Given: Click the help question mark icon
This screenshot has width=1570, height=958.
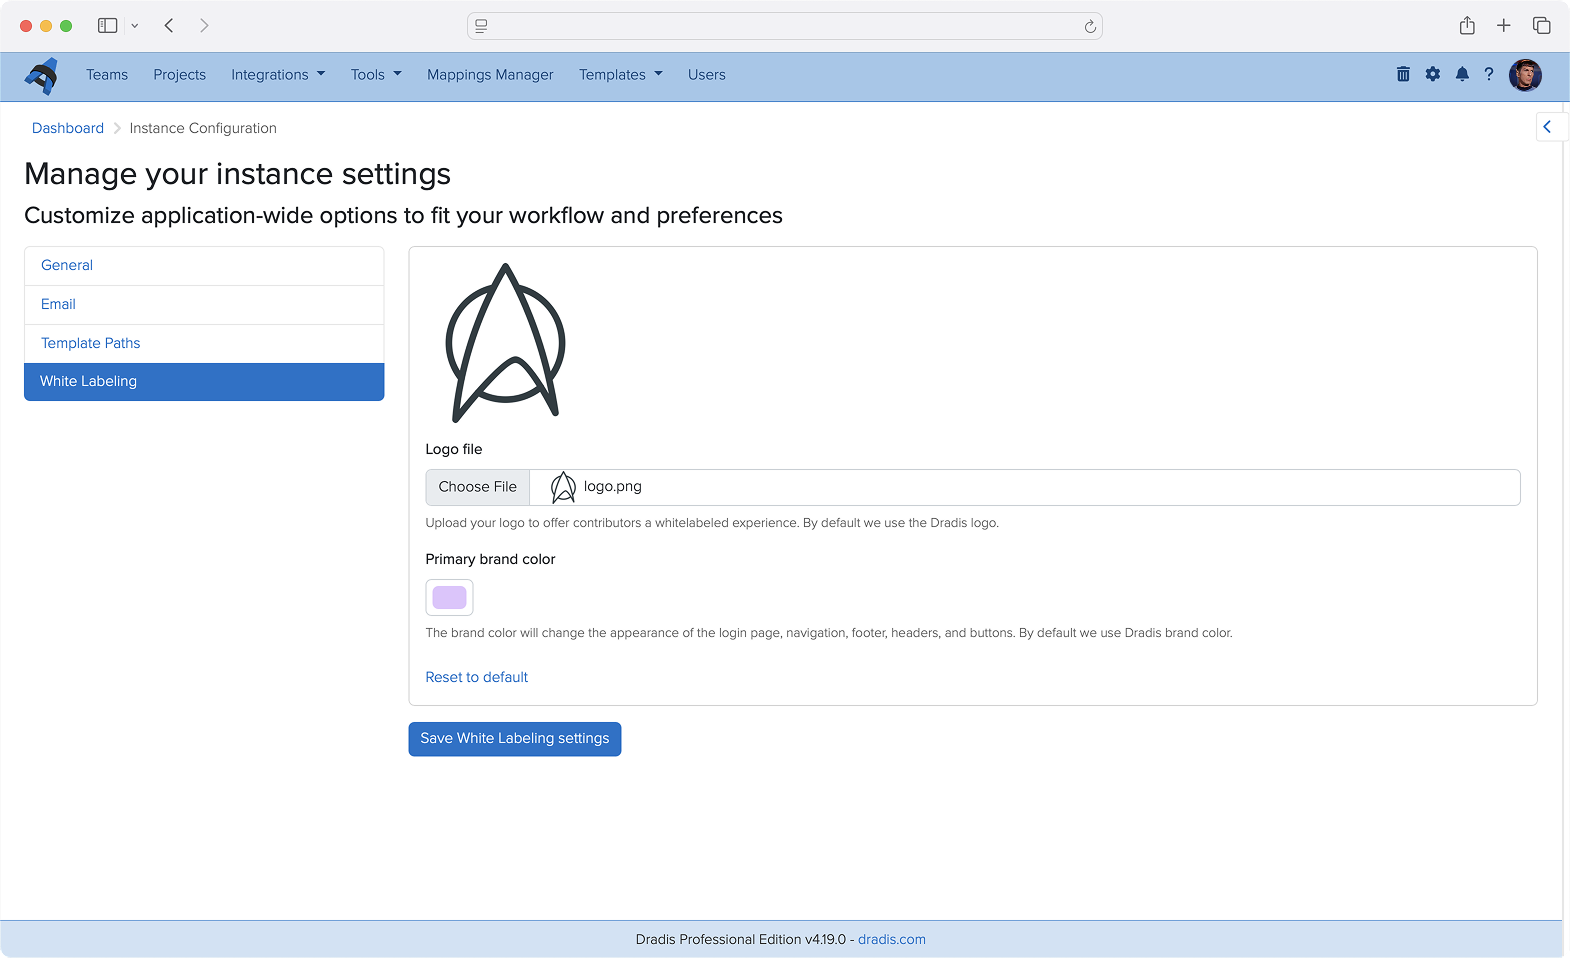Looking at the screenshot, I should tap(1489, 74).
